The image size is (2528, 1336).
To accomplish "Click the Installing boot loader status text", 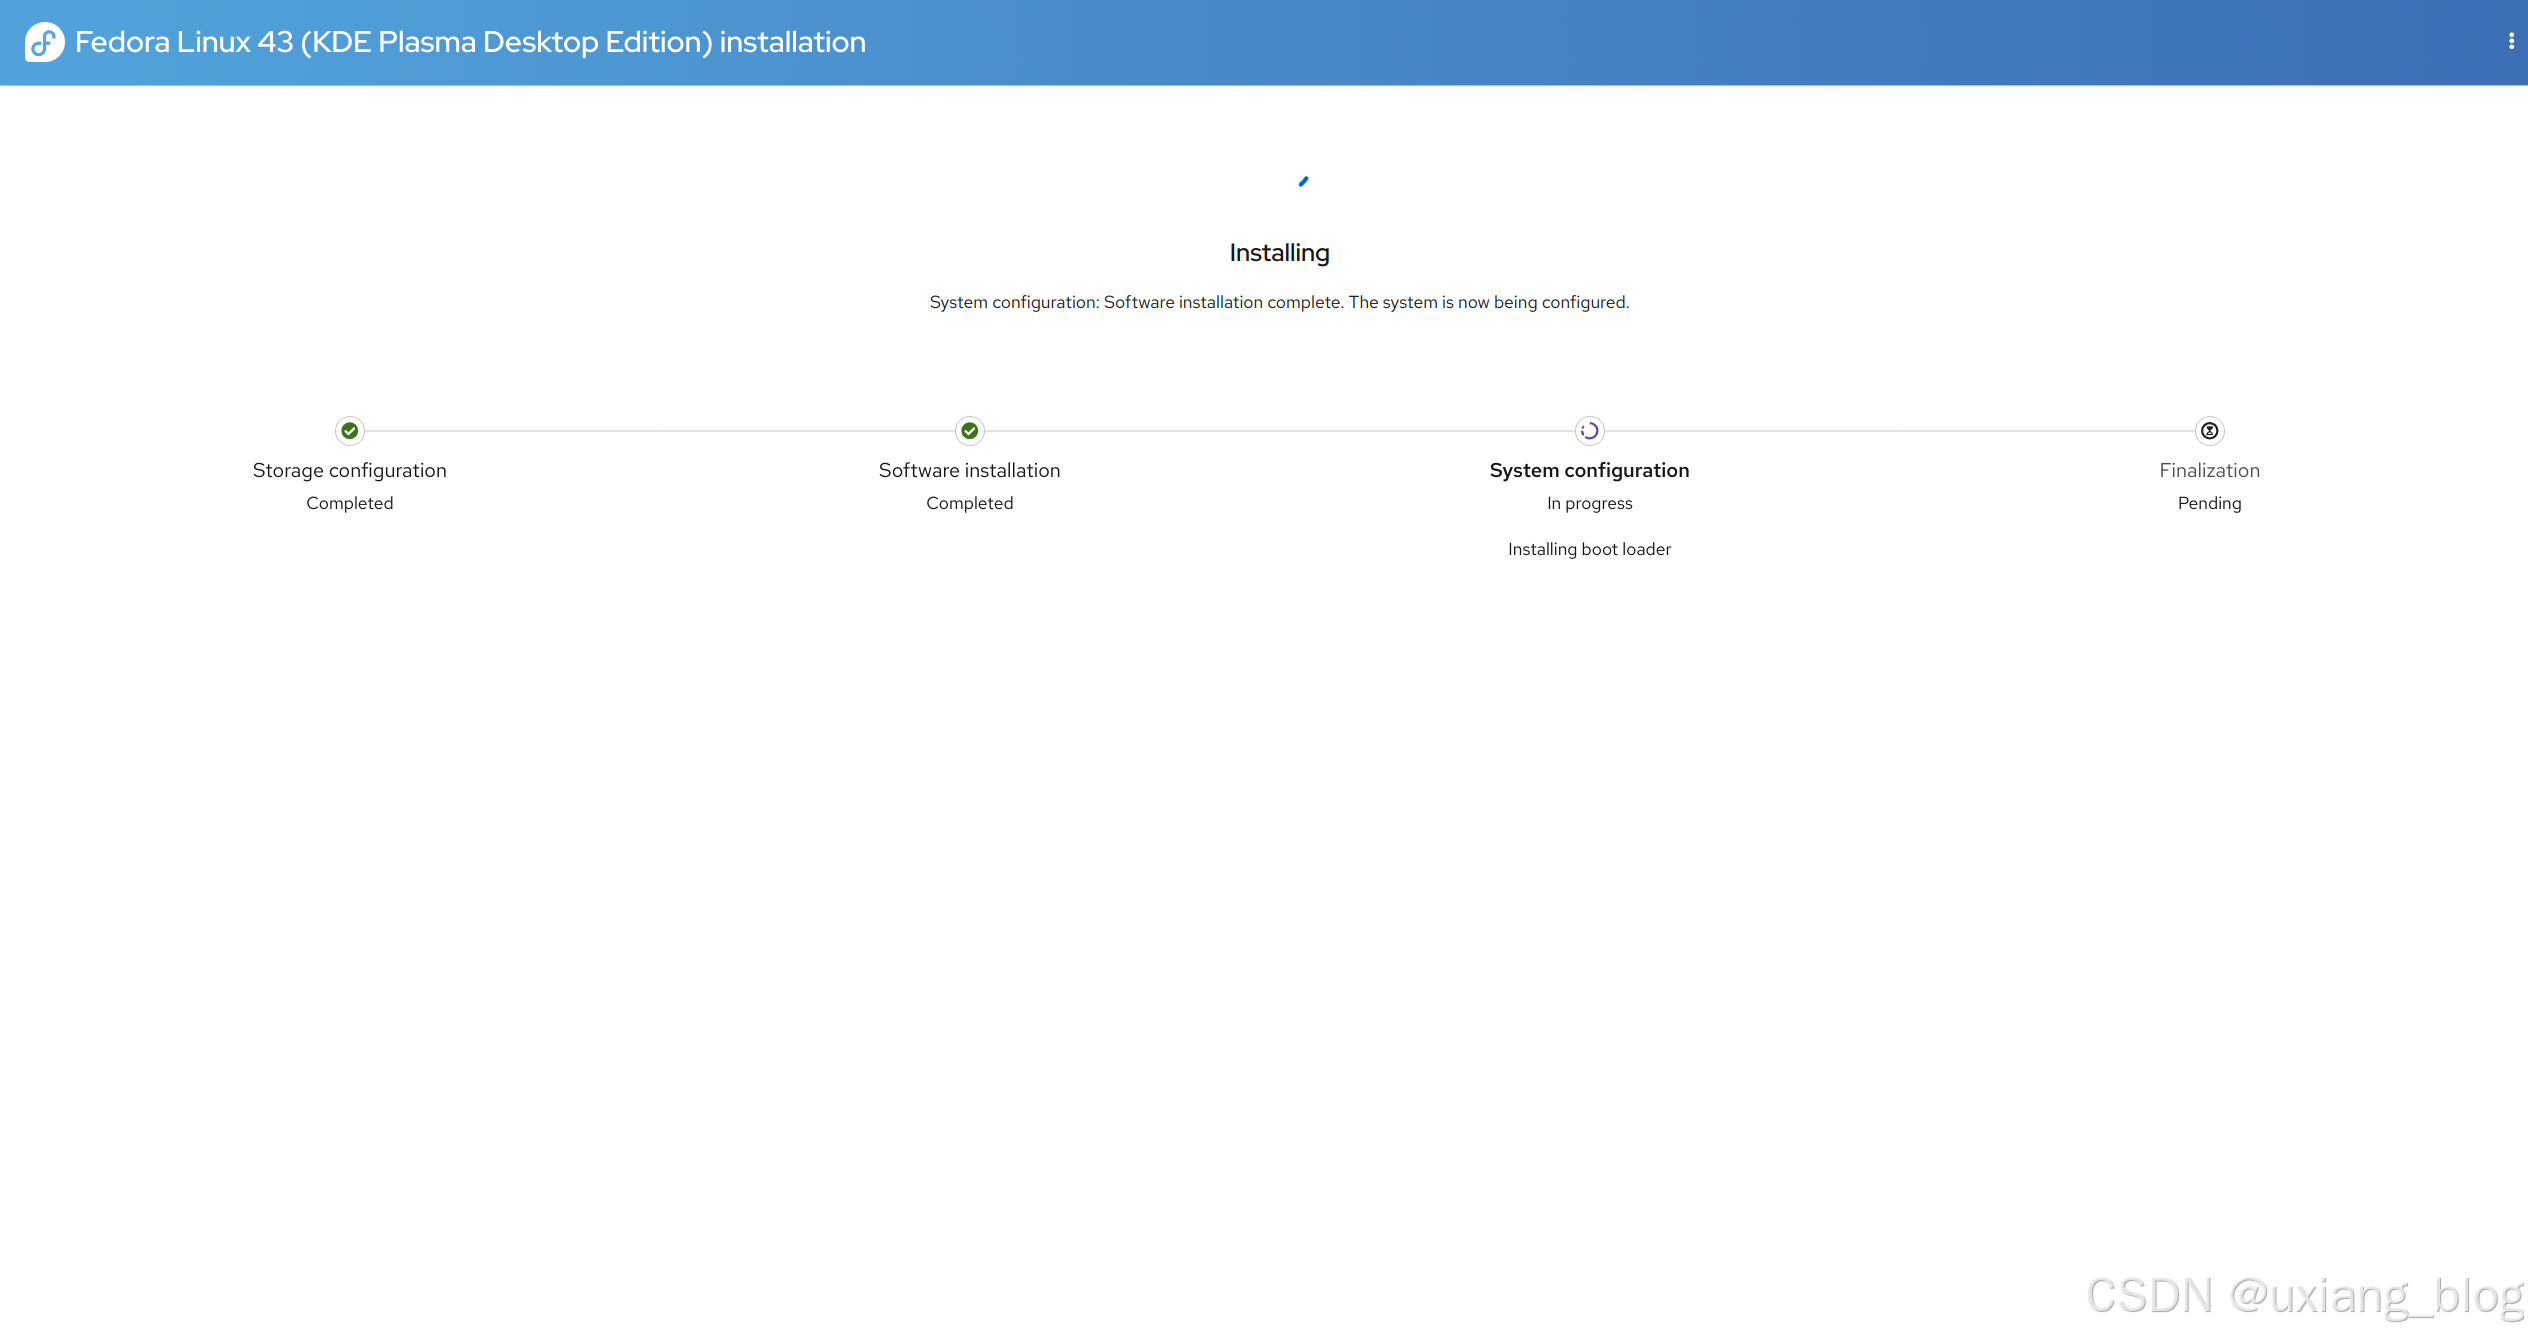I will pos(1589,549).
